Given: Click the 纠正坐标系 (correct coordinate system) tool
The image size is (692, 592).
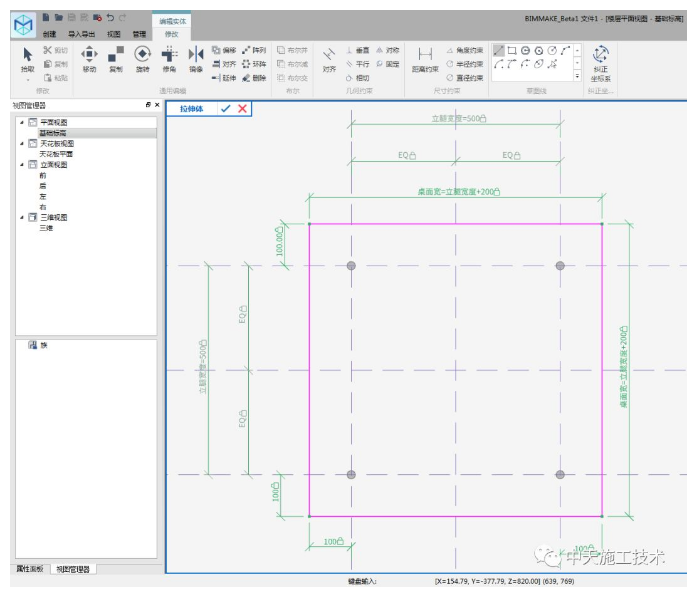Looking at the screenshot, I should (601, 63).
